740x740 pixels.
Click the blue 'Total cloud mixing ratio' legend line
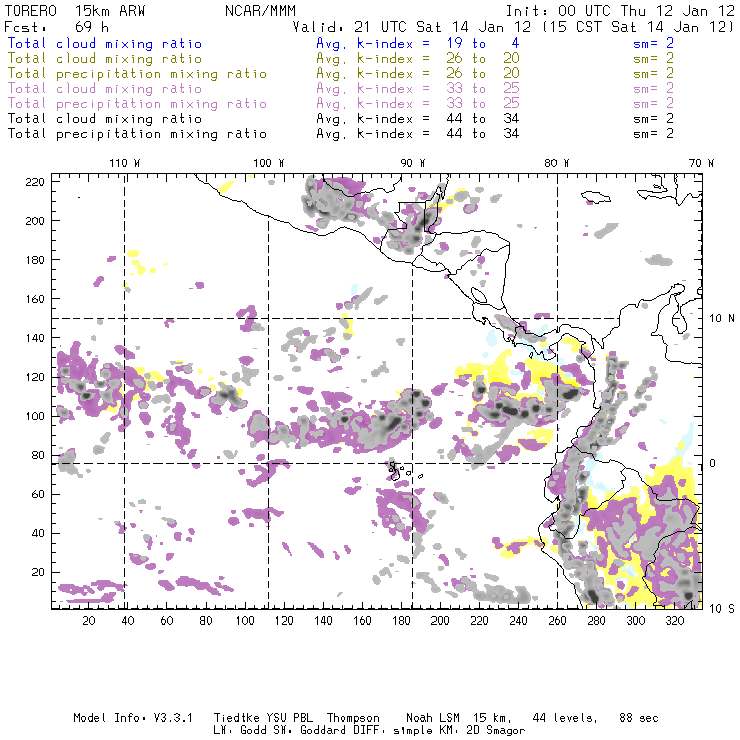coord(105,43)
